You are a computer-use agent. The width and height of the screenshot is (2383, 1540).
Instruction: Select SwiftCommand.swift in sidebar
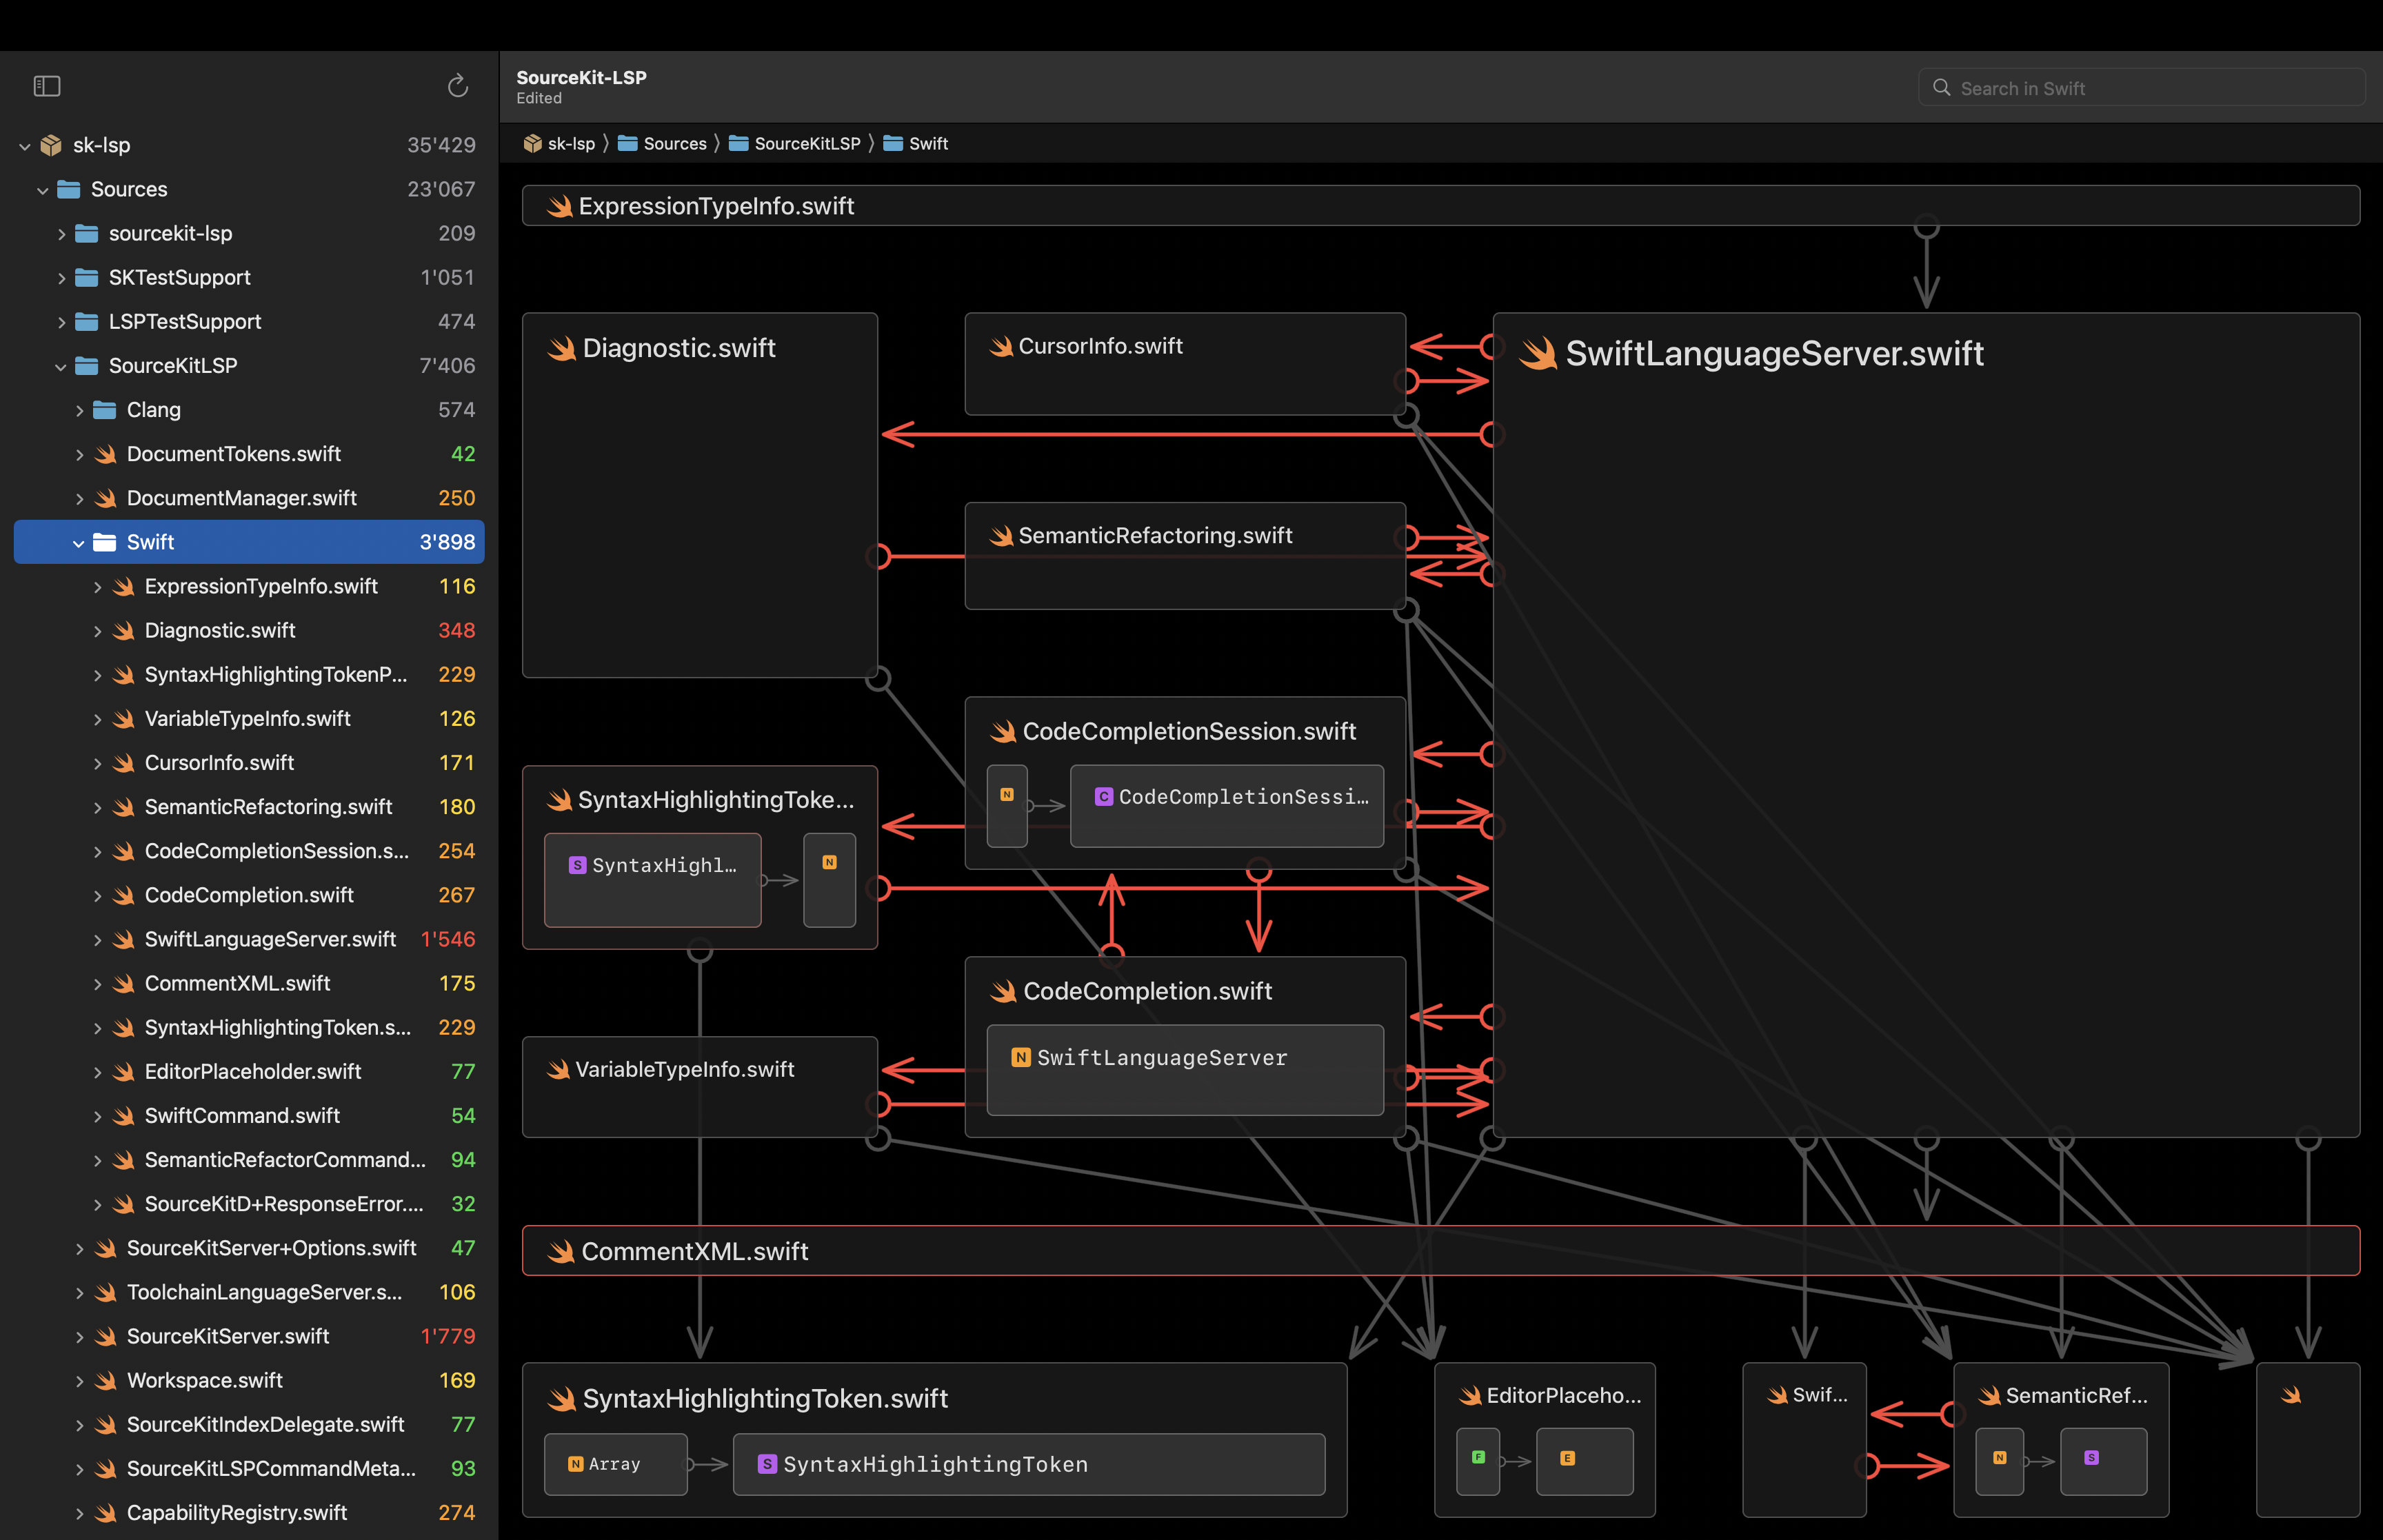tap(249, 1116)
